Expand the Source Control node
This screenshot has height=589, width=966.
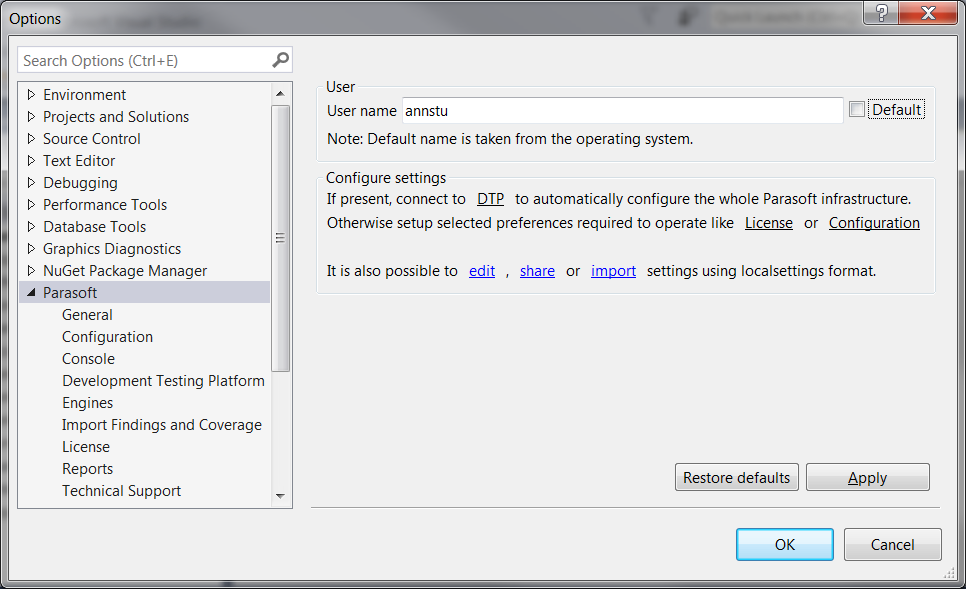coord(31,139)
